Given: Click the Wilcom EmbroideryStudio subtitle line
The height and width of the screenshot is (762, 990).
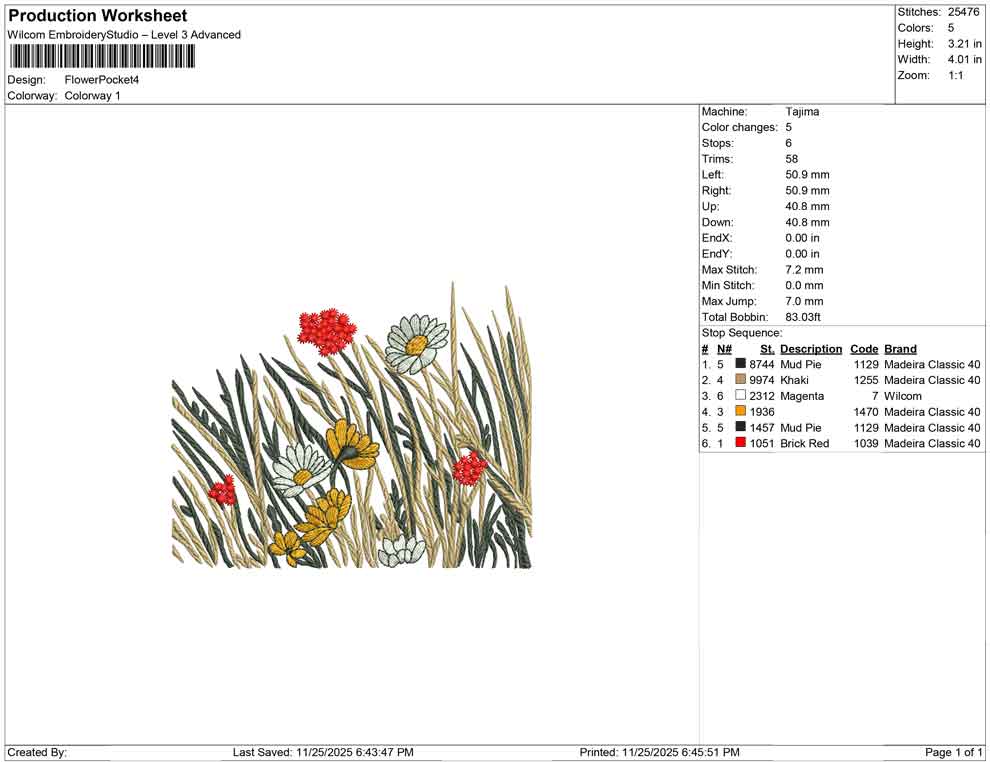Looking at the screenshot, I should pyautogui.click(x=124, y=35).
